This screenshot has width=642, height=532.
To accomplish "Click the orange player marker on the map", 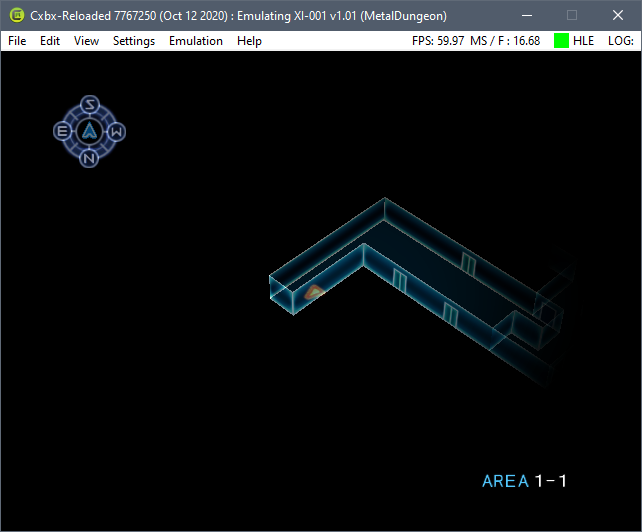I will [x=314, y=292].
